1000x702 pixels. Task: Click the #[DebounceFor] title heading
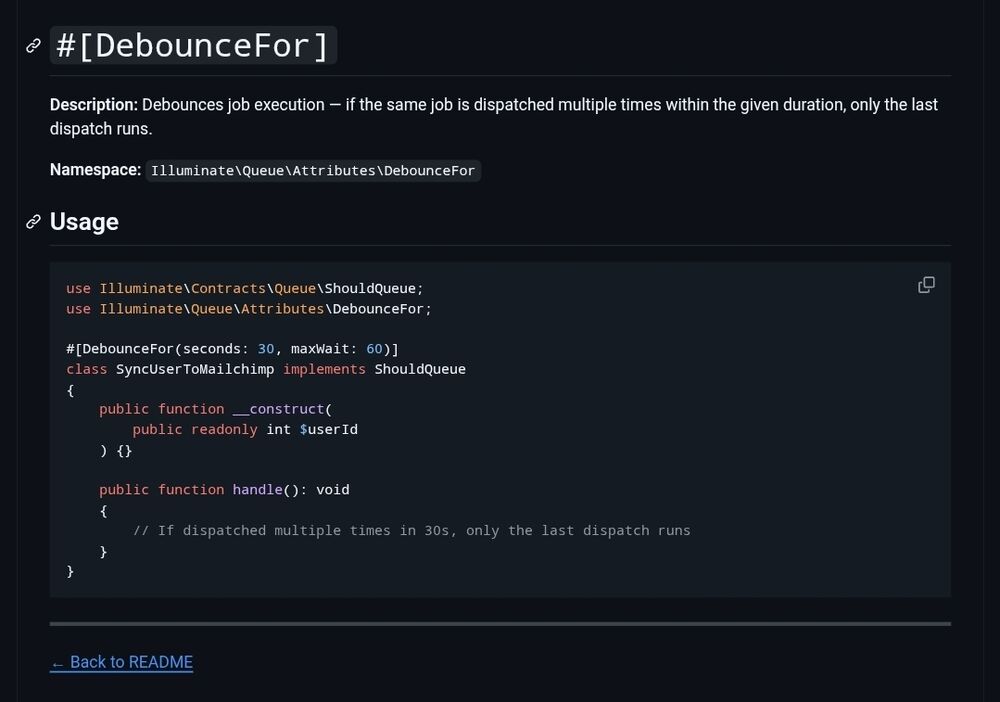pos(193,46)
